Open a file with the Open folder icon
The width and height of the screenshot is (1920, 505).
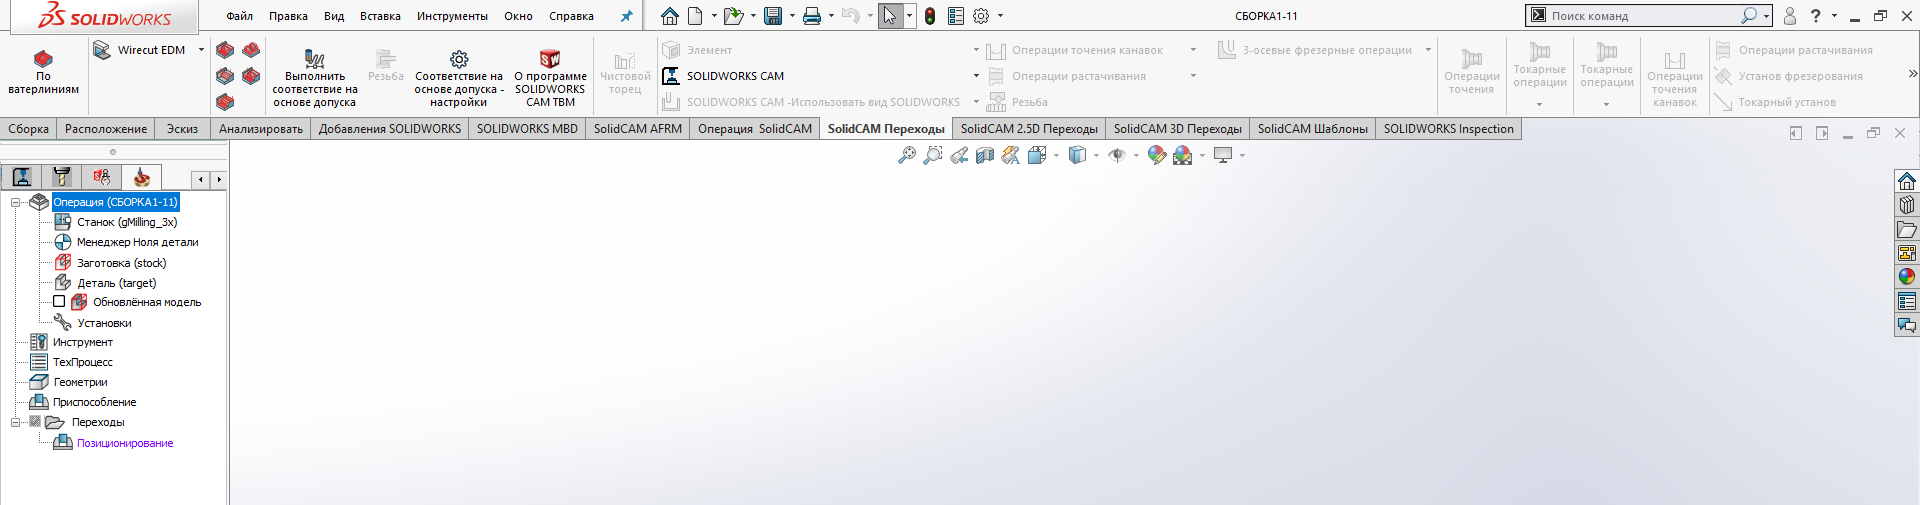[733, 16]
